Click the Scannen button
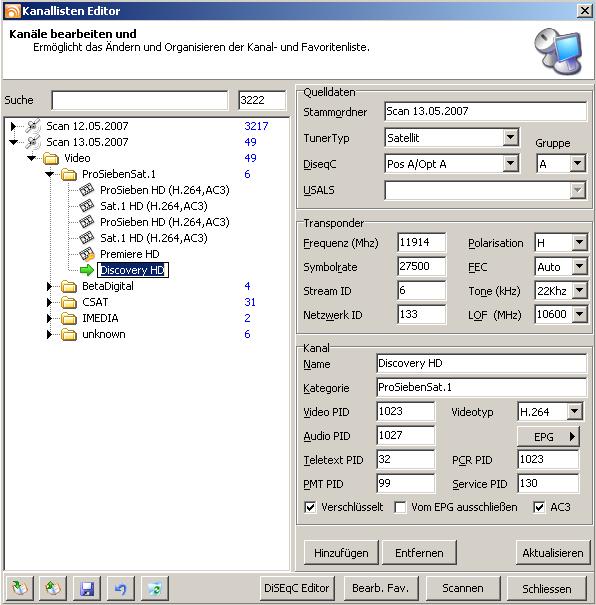Image resolution: width=596 pixels, height=605 pixels. pyautogui.click(x=463, y=588)
